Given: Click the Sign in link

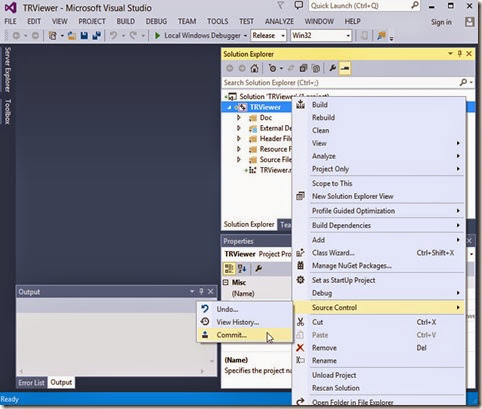Looking at the screenshot, I should coord(441,22).
